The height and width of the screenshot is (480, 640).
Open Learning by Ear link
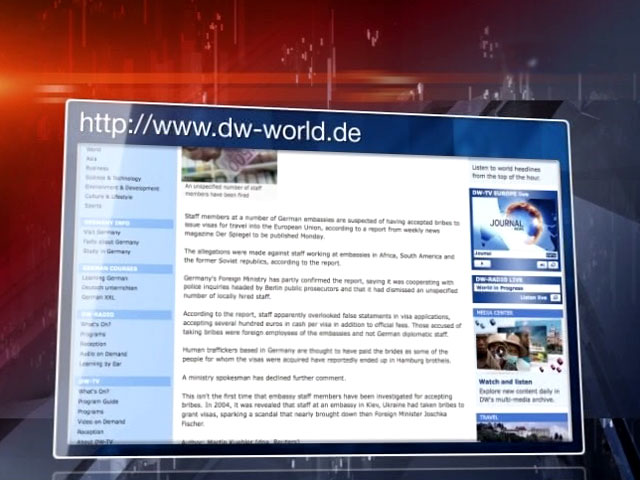(100, 364)
